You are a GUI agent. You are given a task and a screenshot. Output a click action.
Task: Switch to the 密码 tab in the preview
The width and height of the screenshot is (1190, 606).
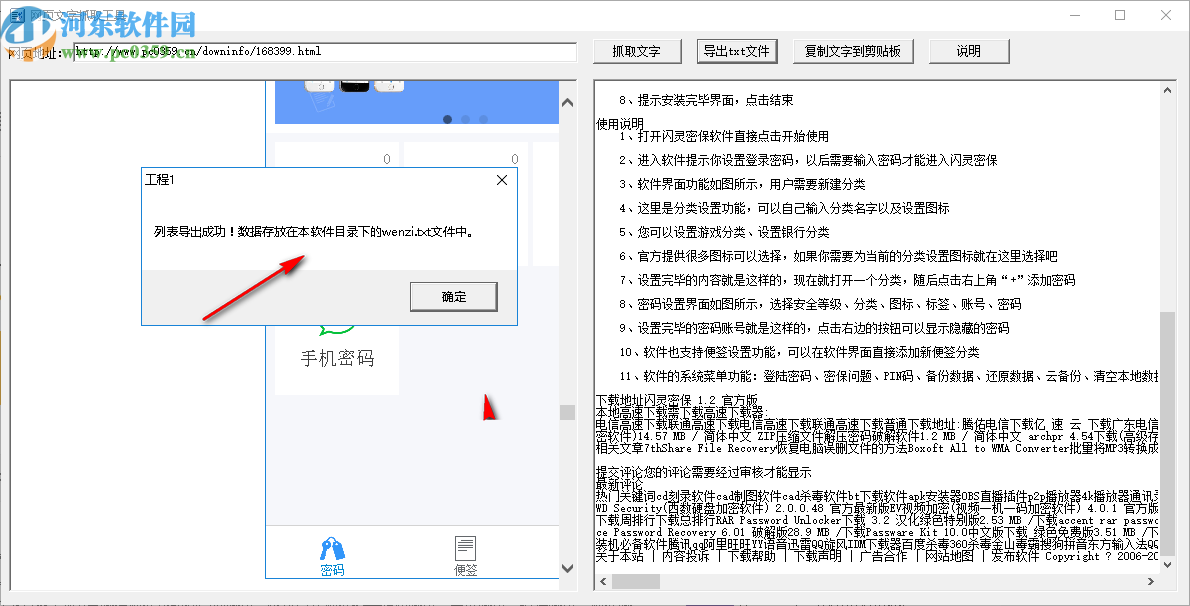(332, 569)
